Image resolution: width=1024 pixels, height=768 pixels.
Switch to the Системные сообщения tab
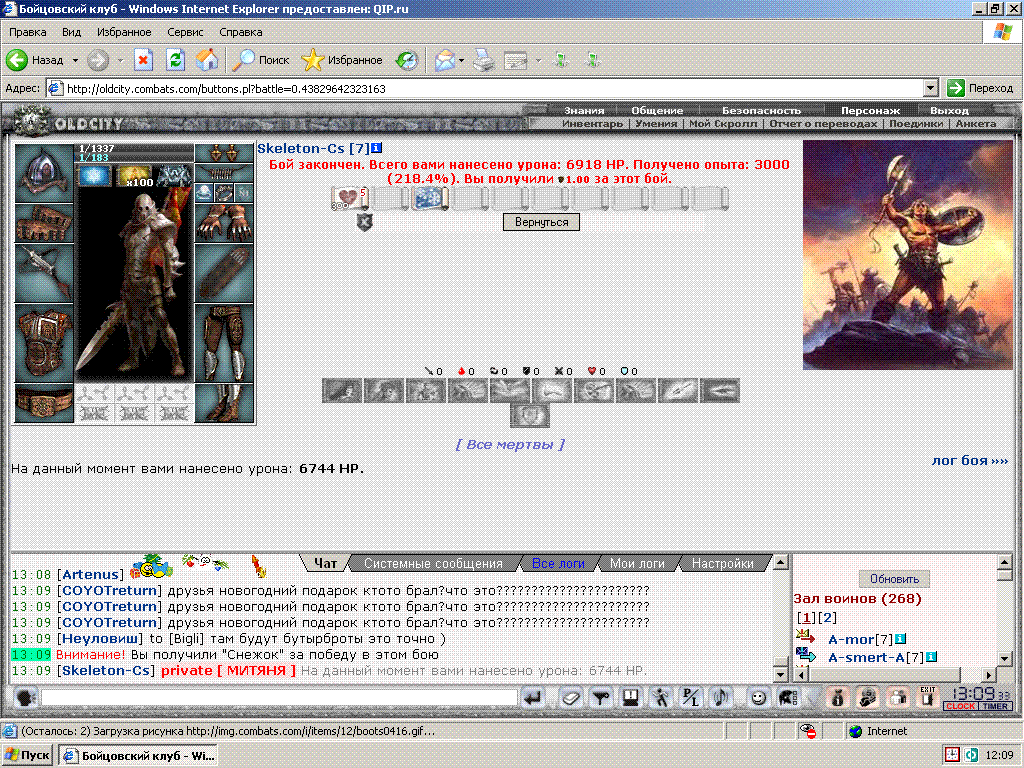pyautogui.click(x=433, y=563)
